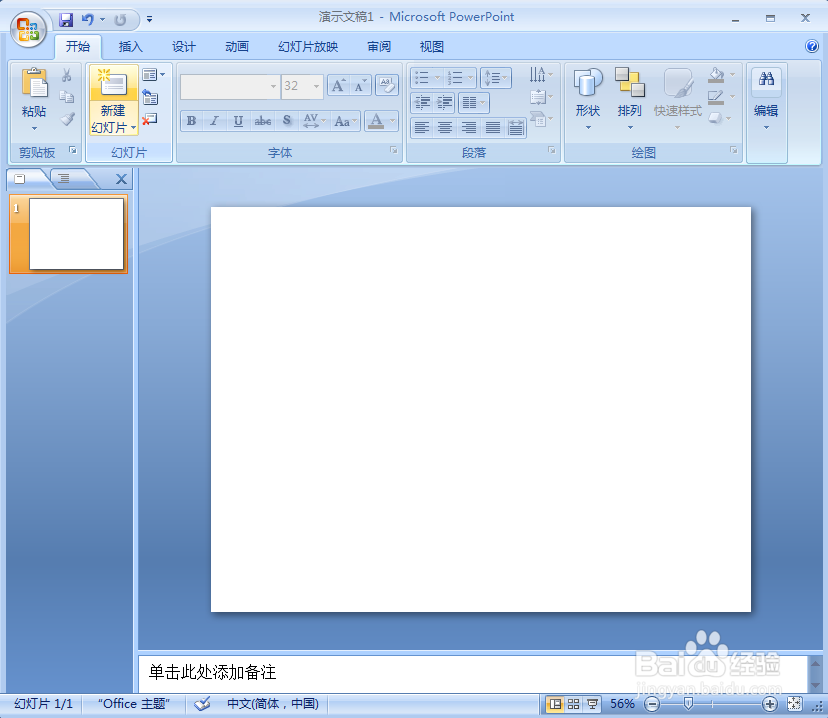Open the align text menu

(x=541, y=97)
